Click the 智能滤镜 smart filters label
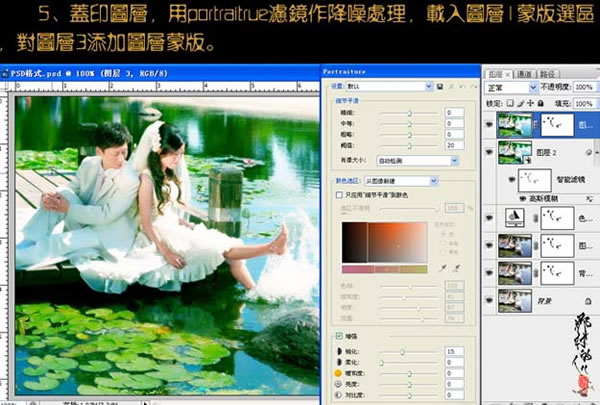Screen dimensions: 600x405 (x=571, y=179)
